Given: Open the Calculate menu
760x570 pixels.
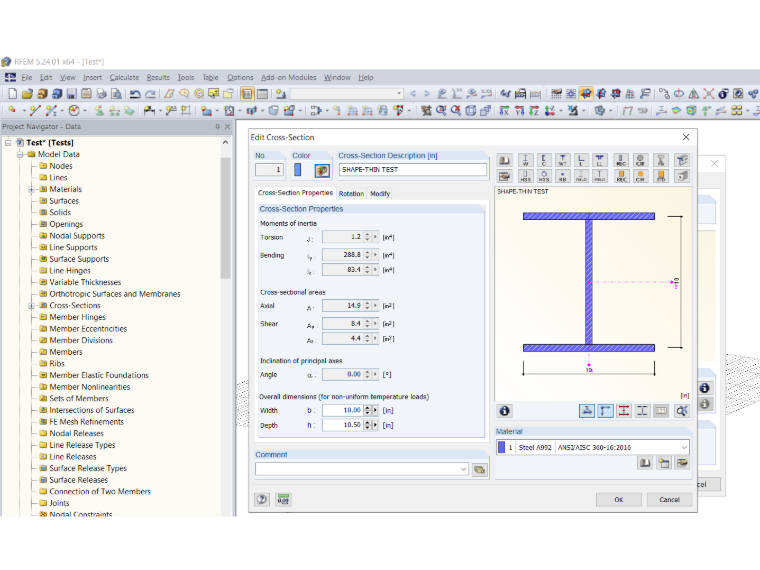Looking at the screenshot, I should coord(124,78).
